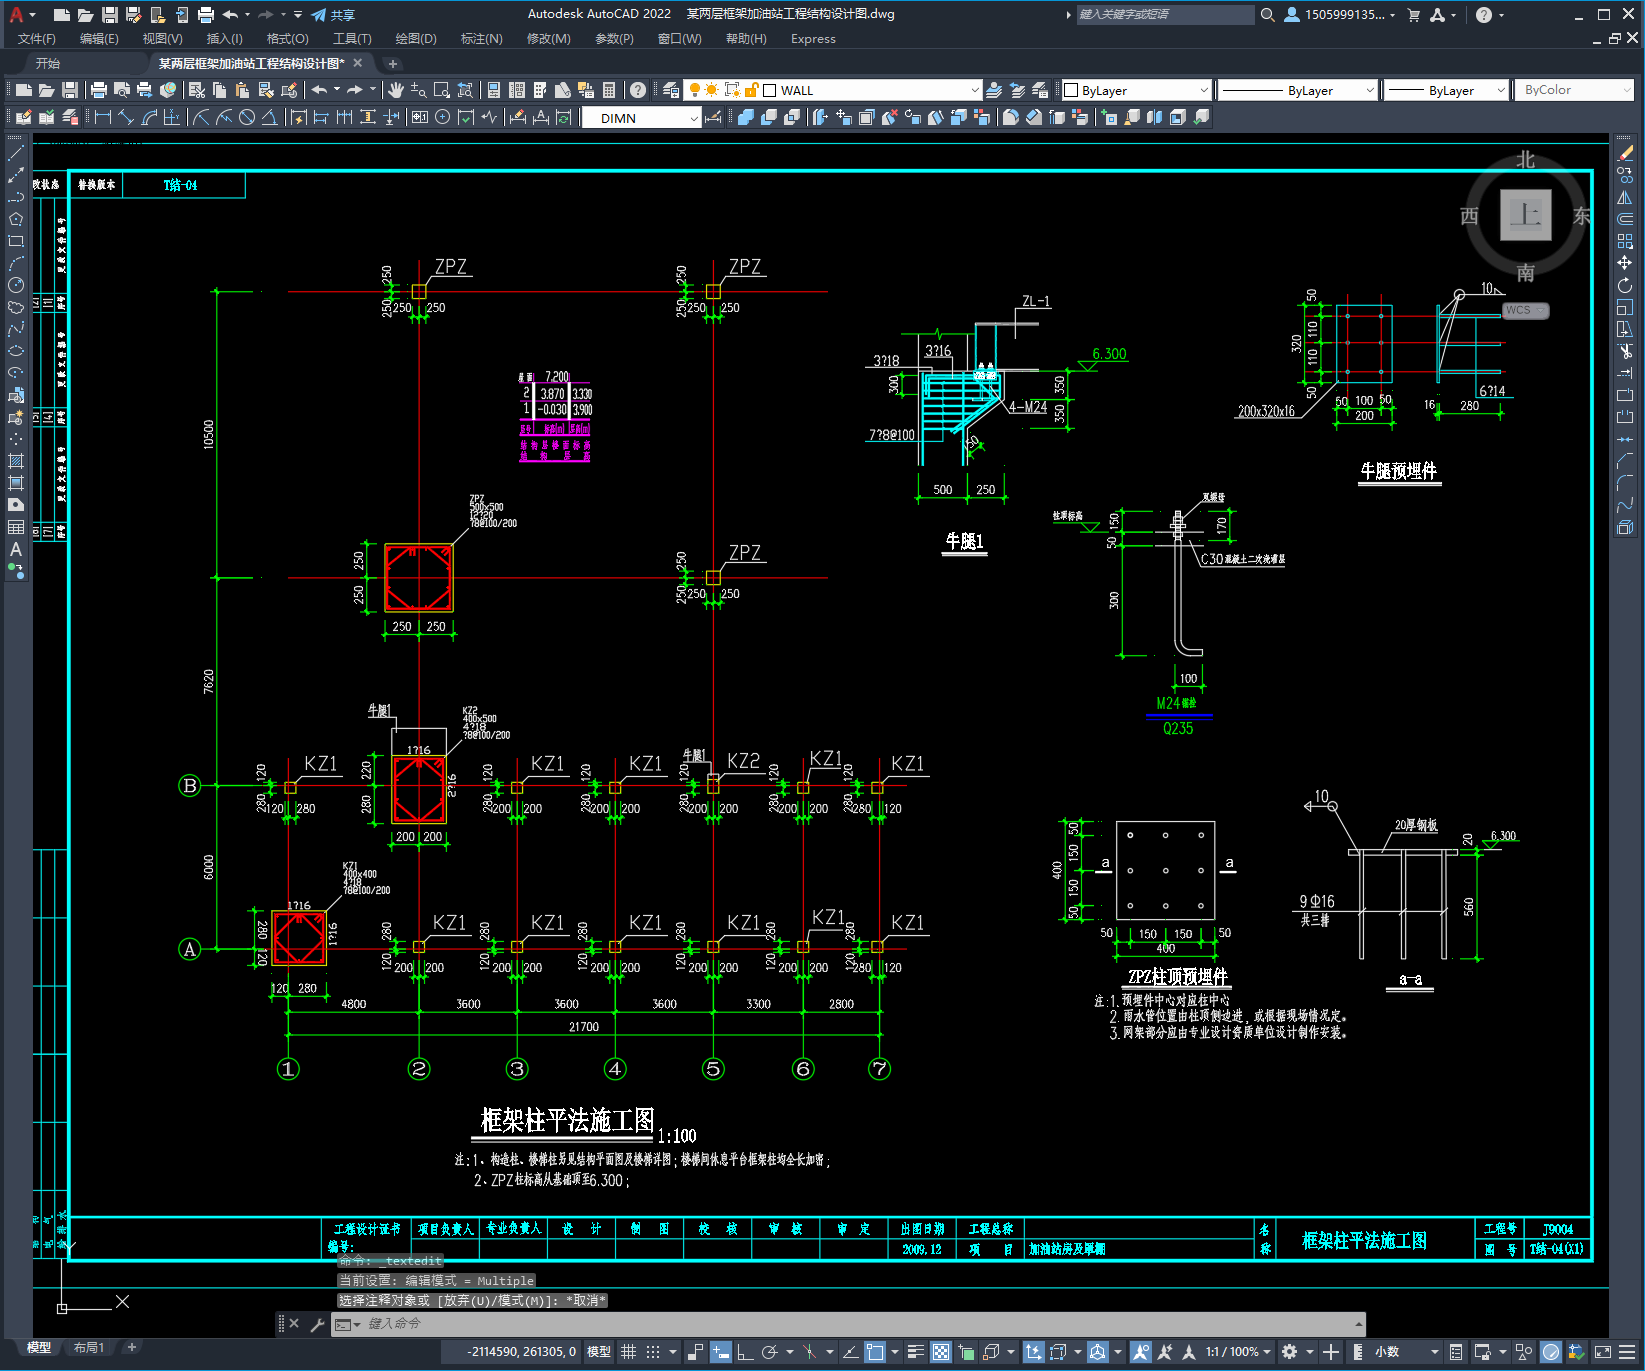
Task: Click the Plot printer icon in the standard toolbar
Action: tap(99, 90)
